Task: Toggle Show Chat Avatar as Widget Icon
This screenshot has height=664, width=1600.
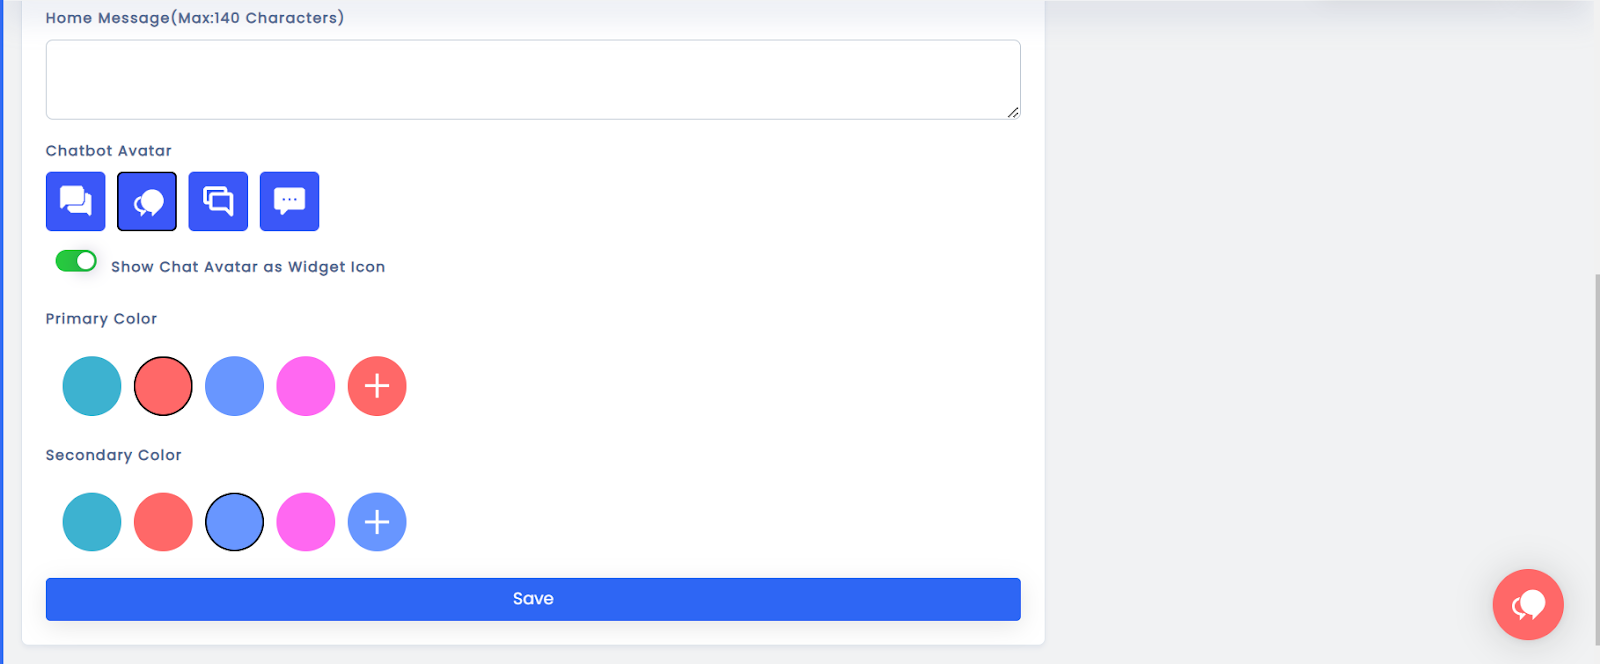Action: coord(76,261)
